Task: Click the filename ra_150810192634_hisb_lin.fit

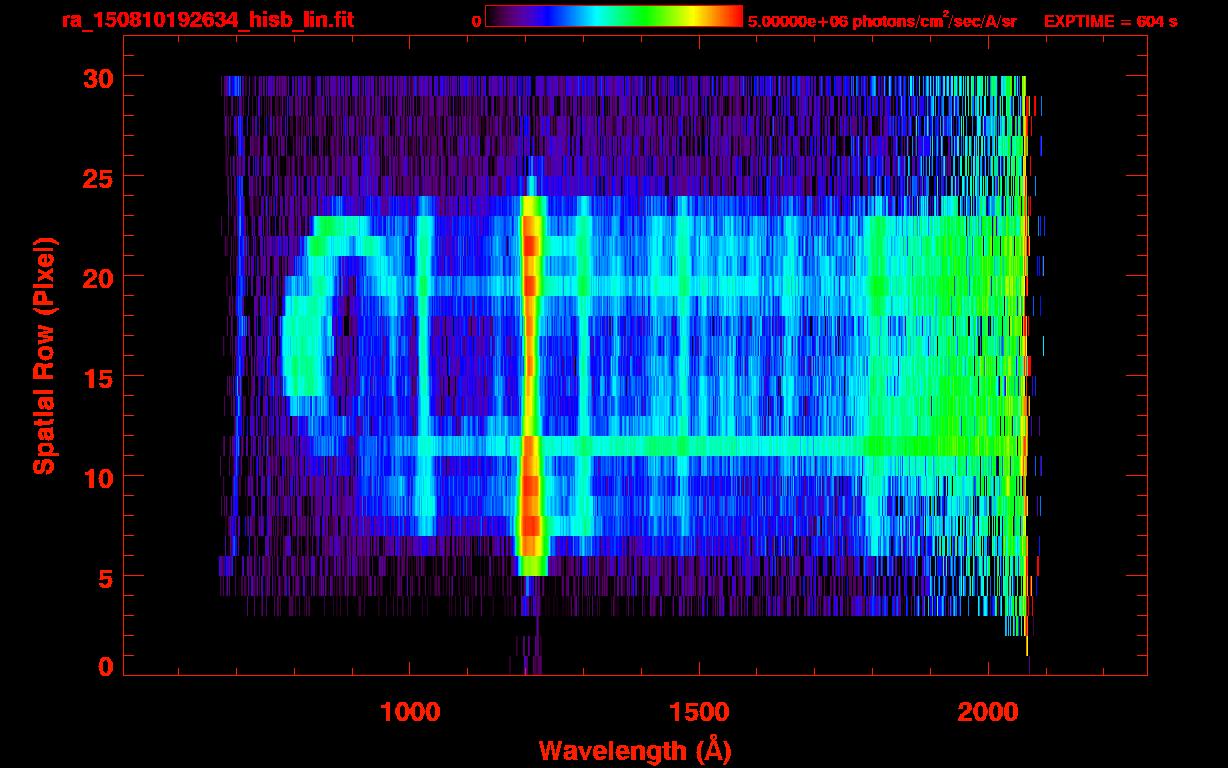Action: click(x=207, y=20)
